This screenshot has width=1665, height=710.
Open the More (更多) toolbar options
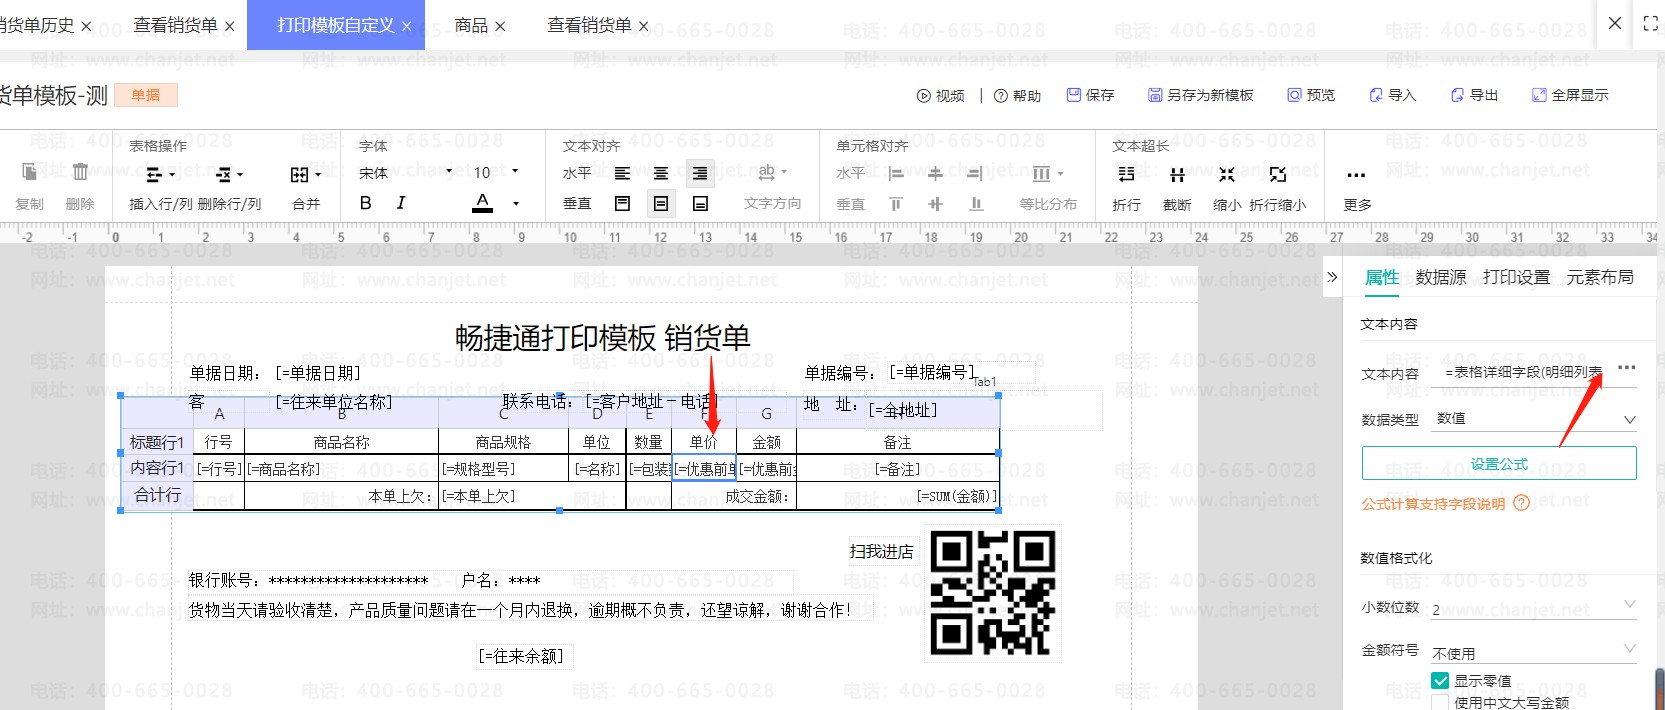(x=1356, y=176)
